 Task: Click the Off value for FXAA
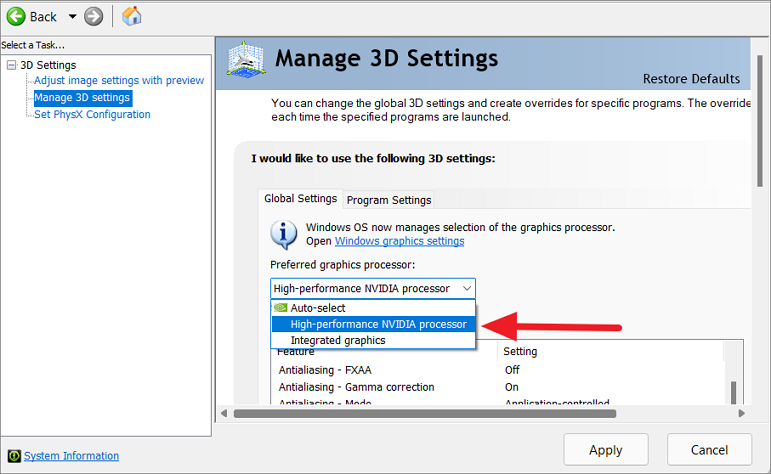(512, 370)
